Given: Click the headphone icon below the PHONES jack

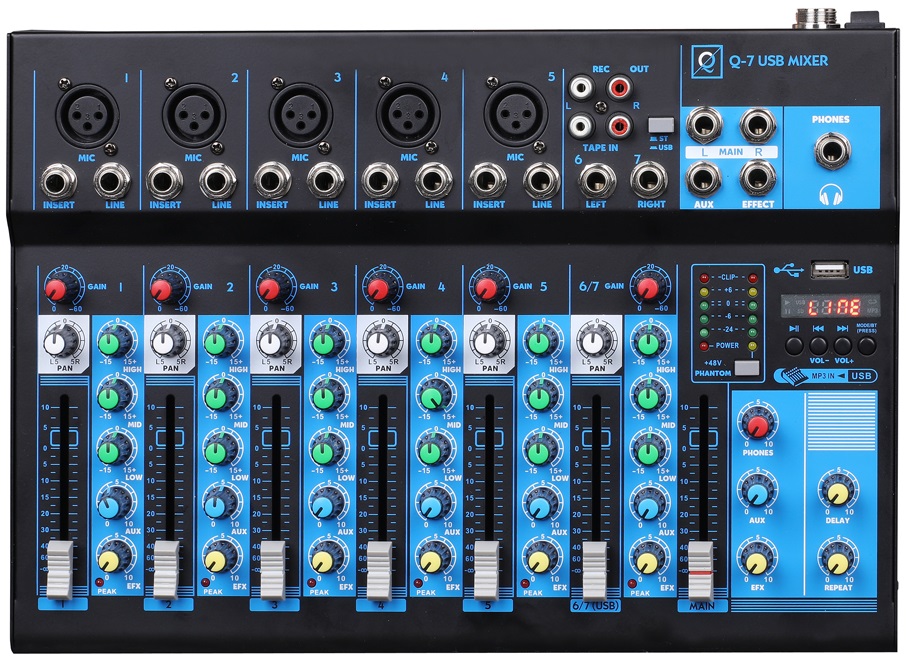Looking at the screenshot, I should click(x=830, y=192).
